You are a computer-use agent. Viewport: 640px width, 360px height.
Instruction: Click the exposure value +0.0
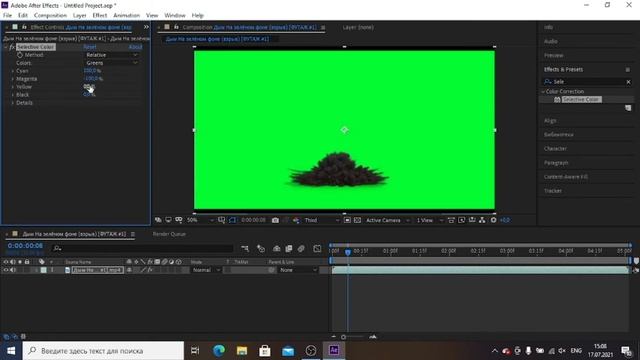pyautogui.click(x=505, y=220)
